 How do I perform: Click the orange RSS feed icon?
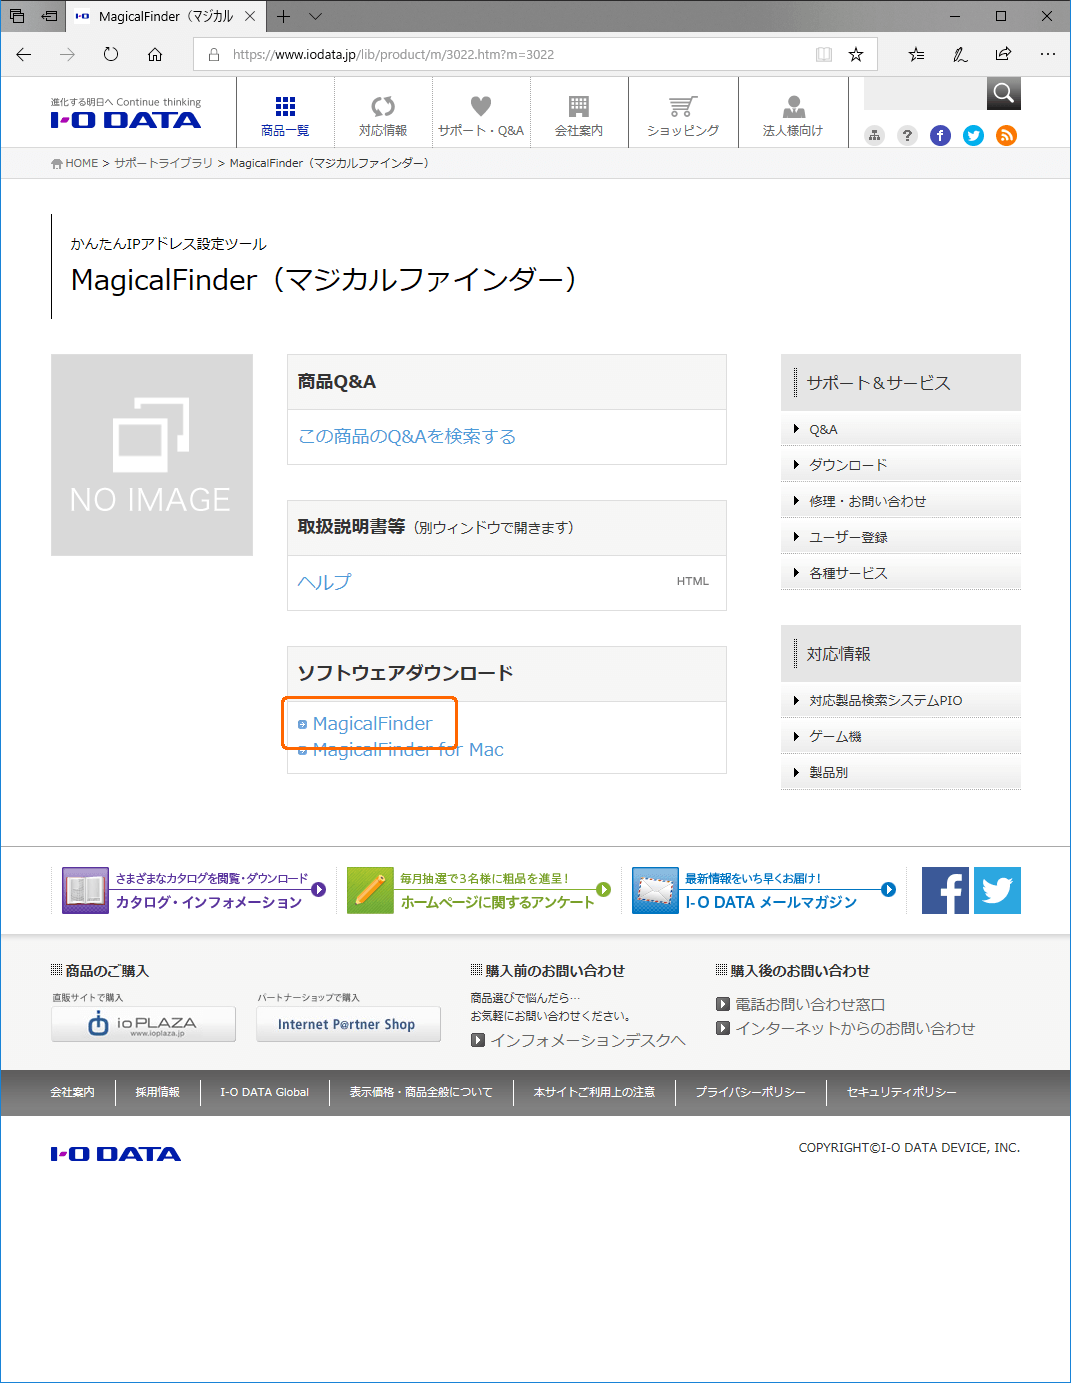pos(1006,136)
